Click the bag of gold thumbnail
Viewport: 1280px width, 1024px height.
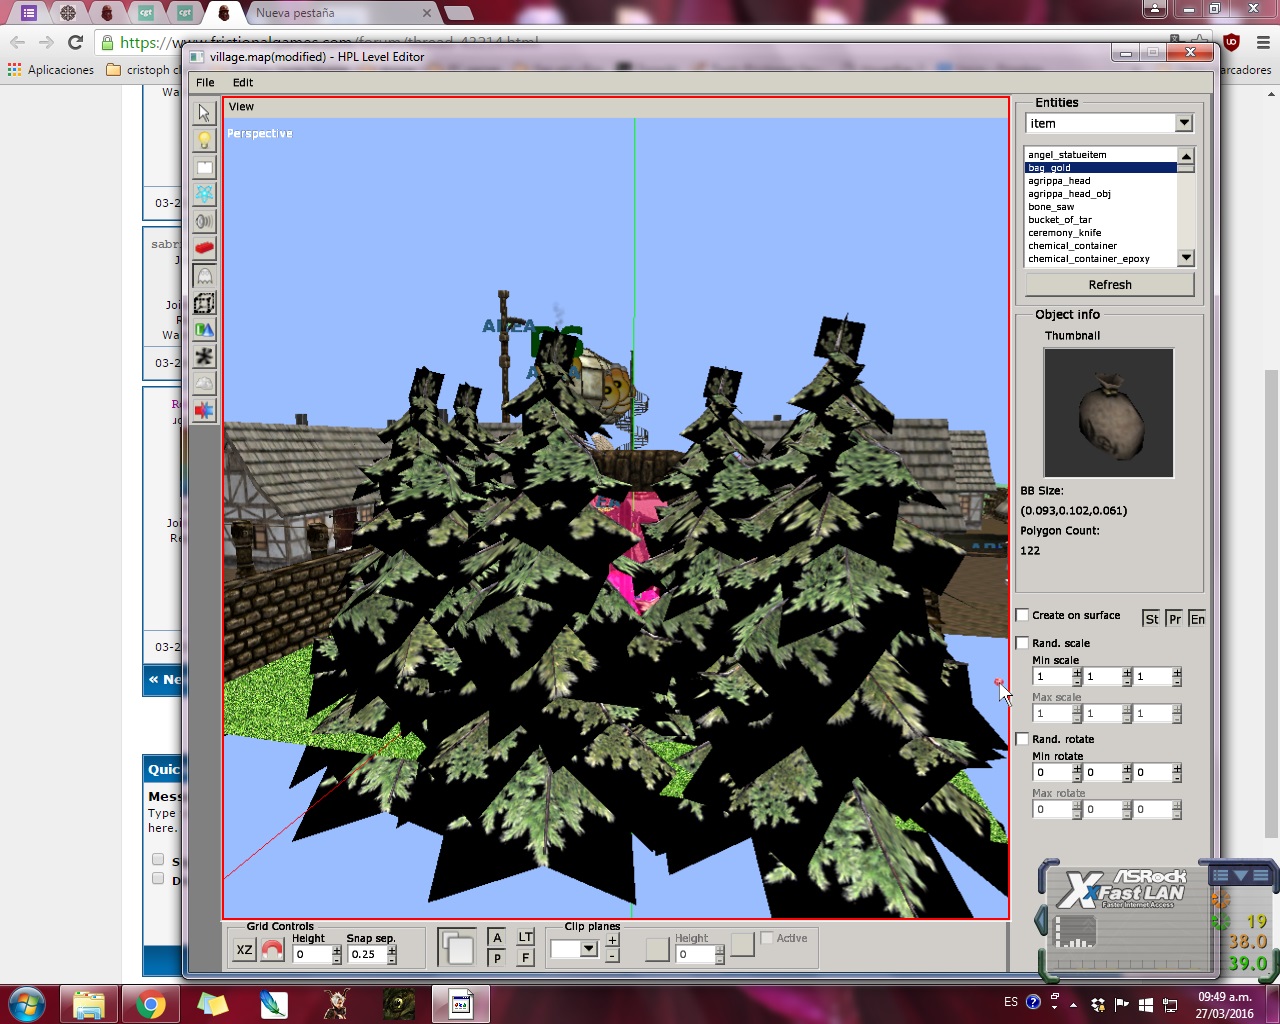(x=1108, y=413)
